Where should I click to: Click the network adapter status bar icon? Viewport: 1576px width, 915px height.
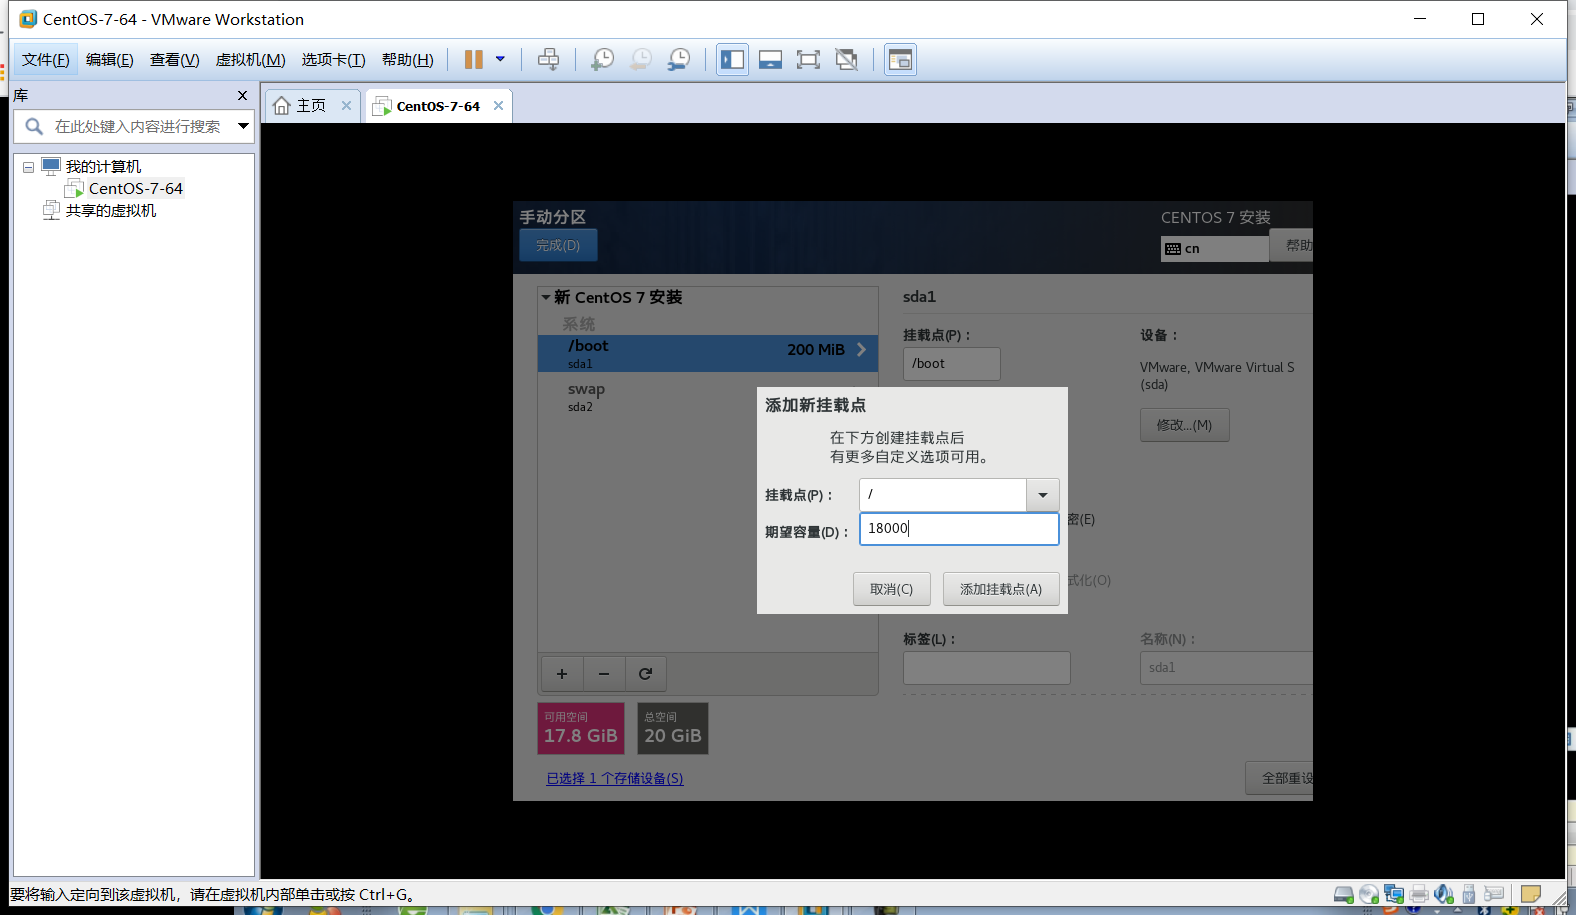1394,895
